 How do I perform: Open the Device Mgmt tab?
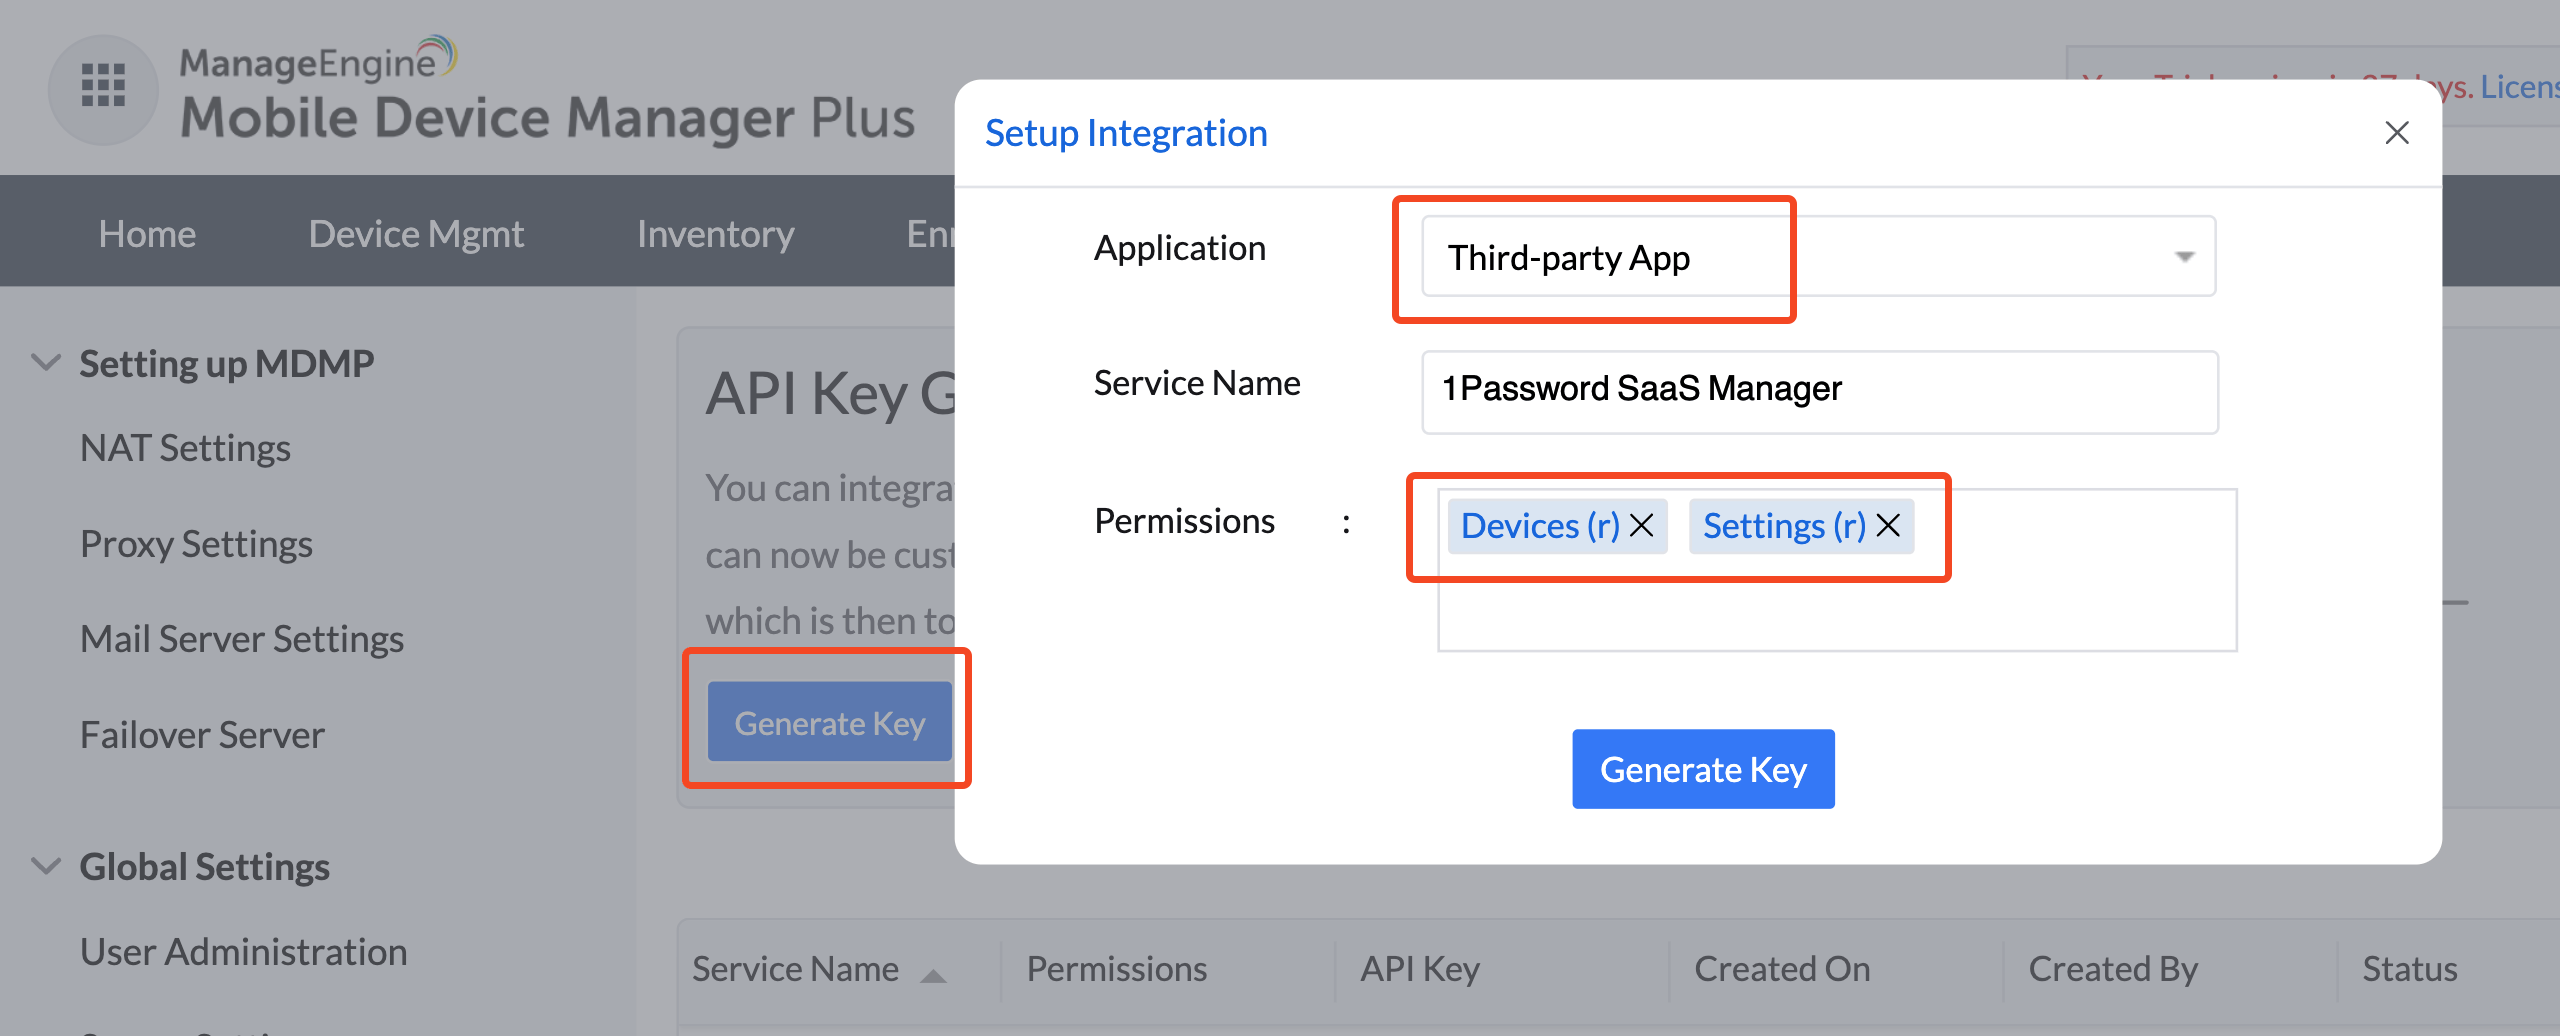pos(416,233)
